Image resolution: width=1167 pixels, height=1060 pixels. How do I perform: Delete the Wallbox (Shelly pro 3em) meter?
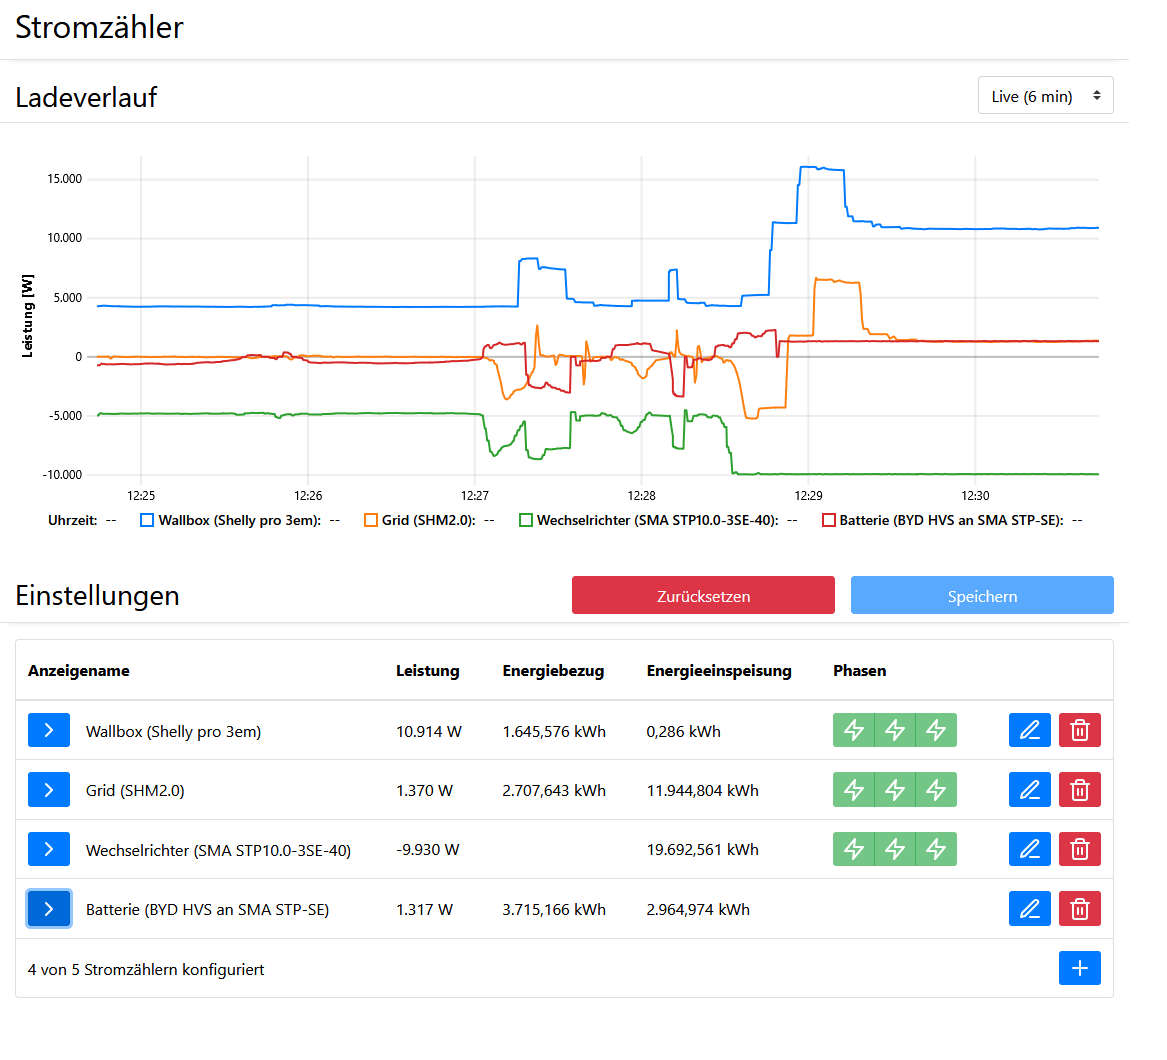tap(1080, 730)
